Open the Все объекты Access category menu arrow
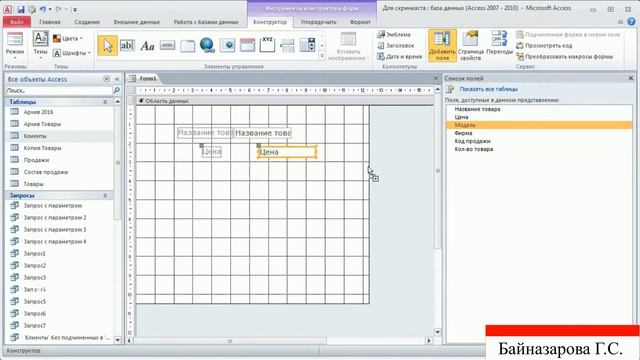This screenshot has height=360, width=640. 107,79
